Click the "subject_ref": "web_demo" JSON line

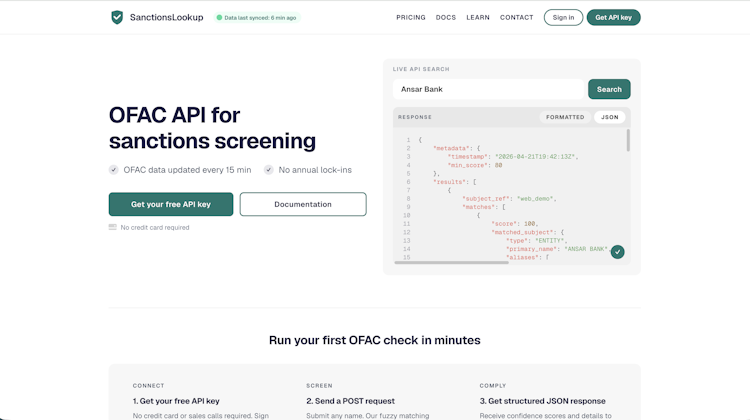coord(509,199)
